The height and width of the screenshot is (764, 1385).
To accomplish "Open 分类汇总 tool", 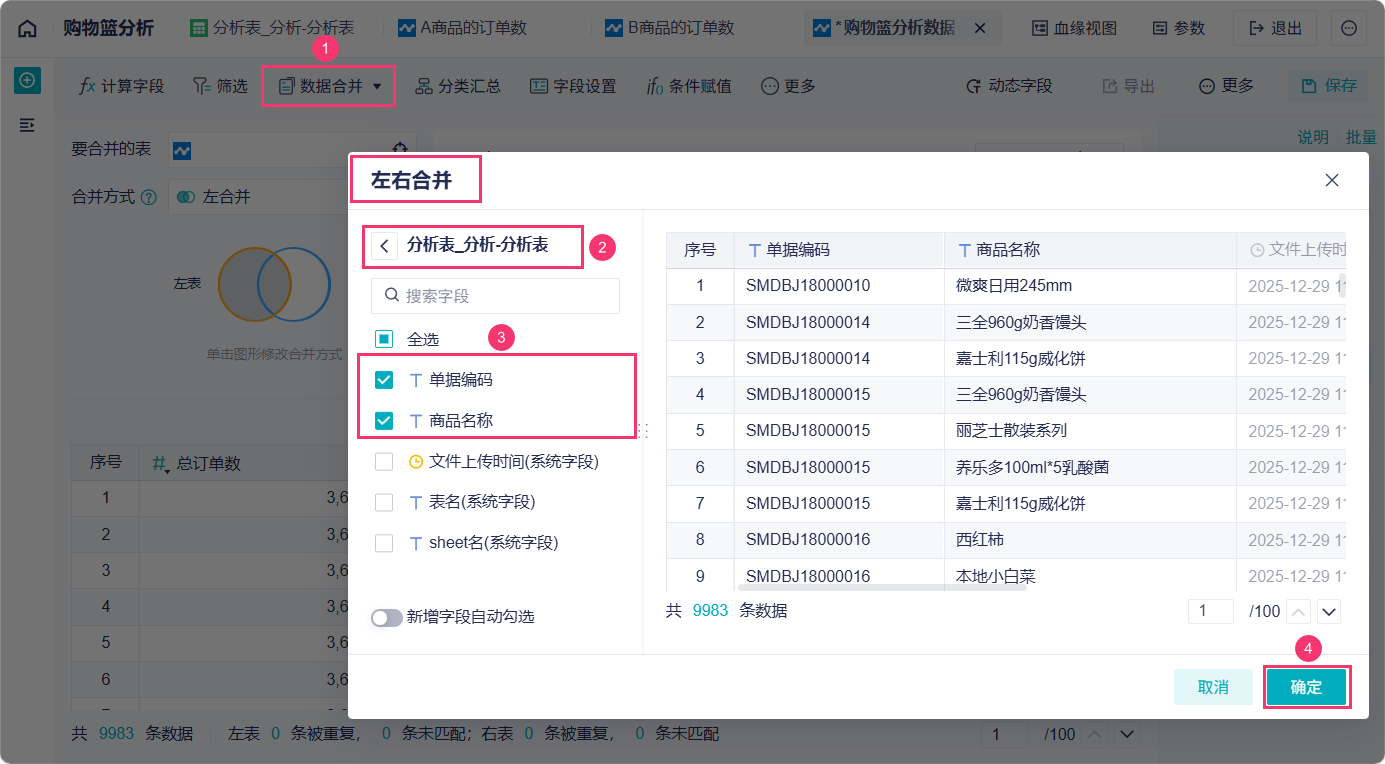I will pos(458,86).
